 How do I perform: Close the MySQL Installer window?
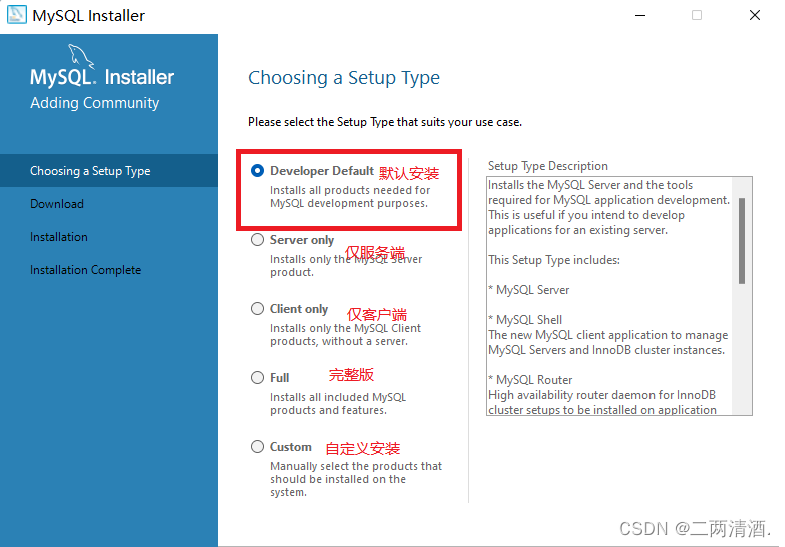[x=755, y=16]
